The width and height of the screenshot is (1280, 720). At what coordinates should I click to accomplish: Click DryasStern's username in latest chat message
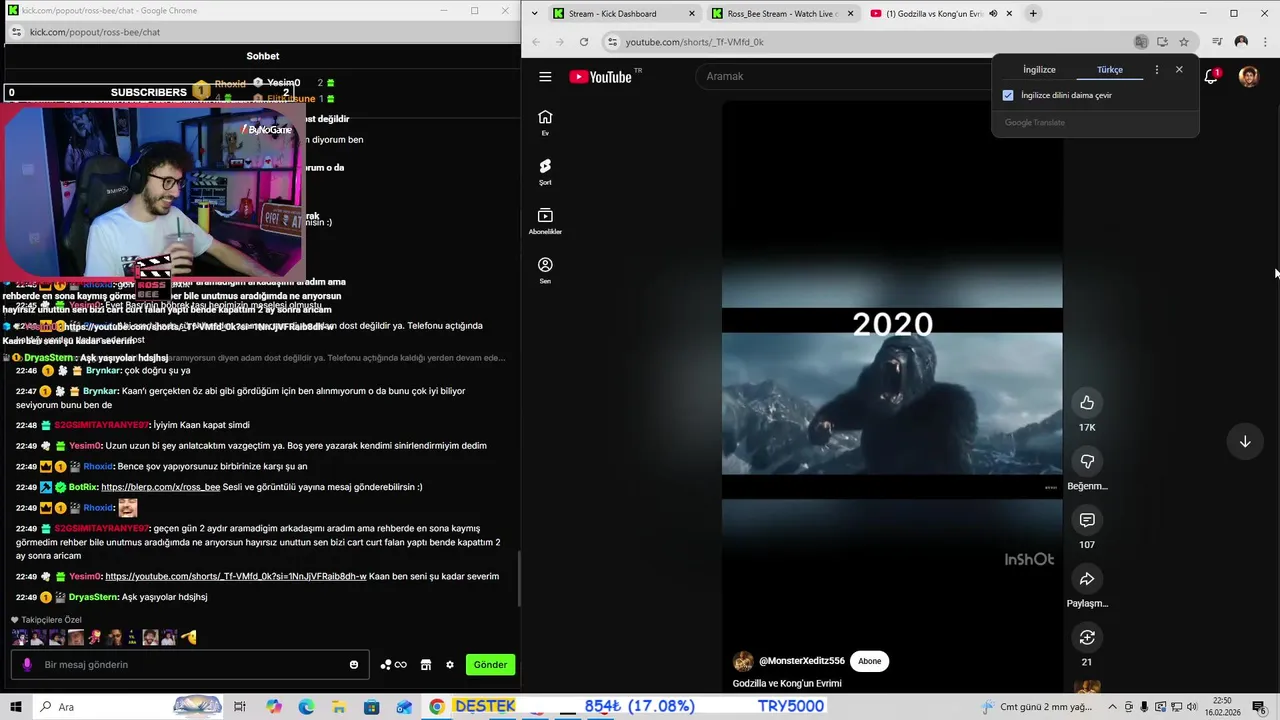tap(92, 597)
